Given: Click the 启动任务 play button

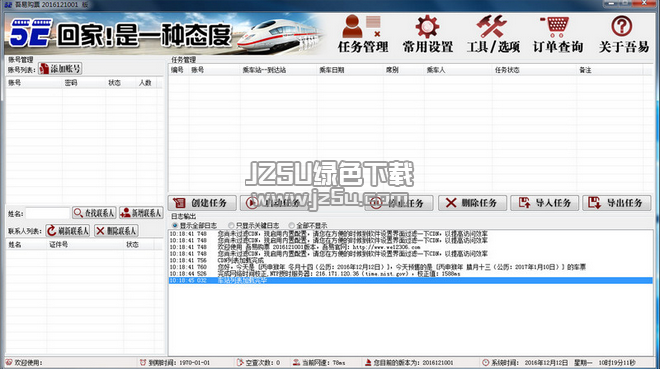Looking at the screenshot, I should [274, 203].
